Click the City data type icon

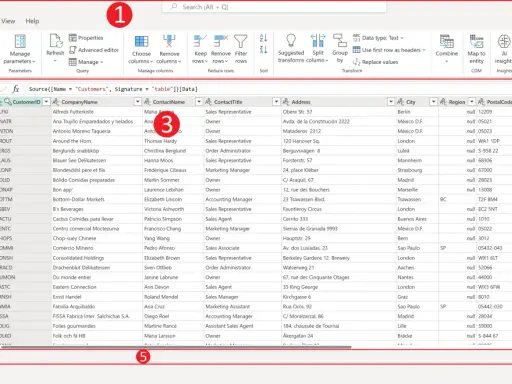coord(401,102)
